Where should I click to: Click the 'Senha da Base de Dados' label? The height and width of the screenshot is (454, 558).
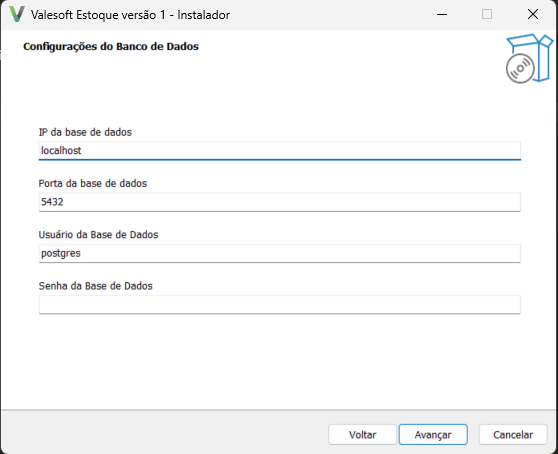(x=95, y=286)
